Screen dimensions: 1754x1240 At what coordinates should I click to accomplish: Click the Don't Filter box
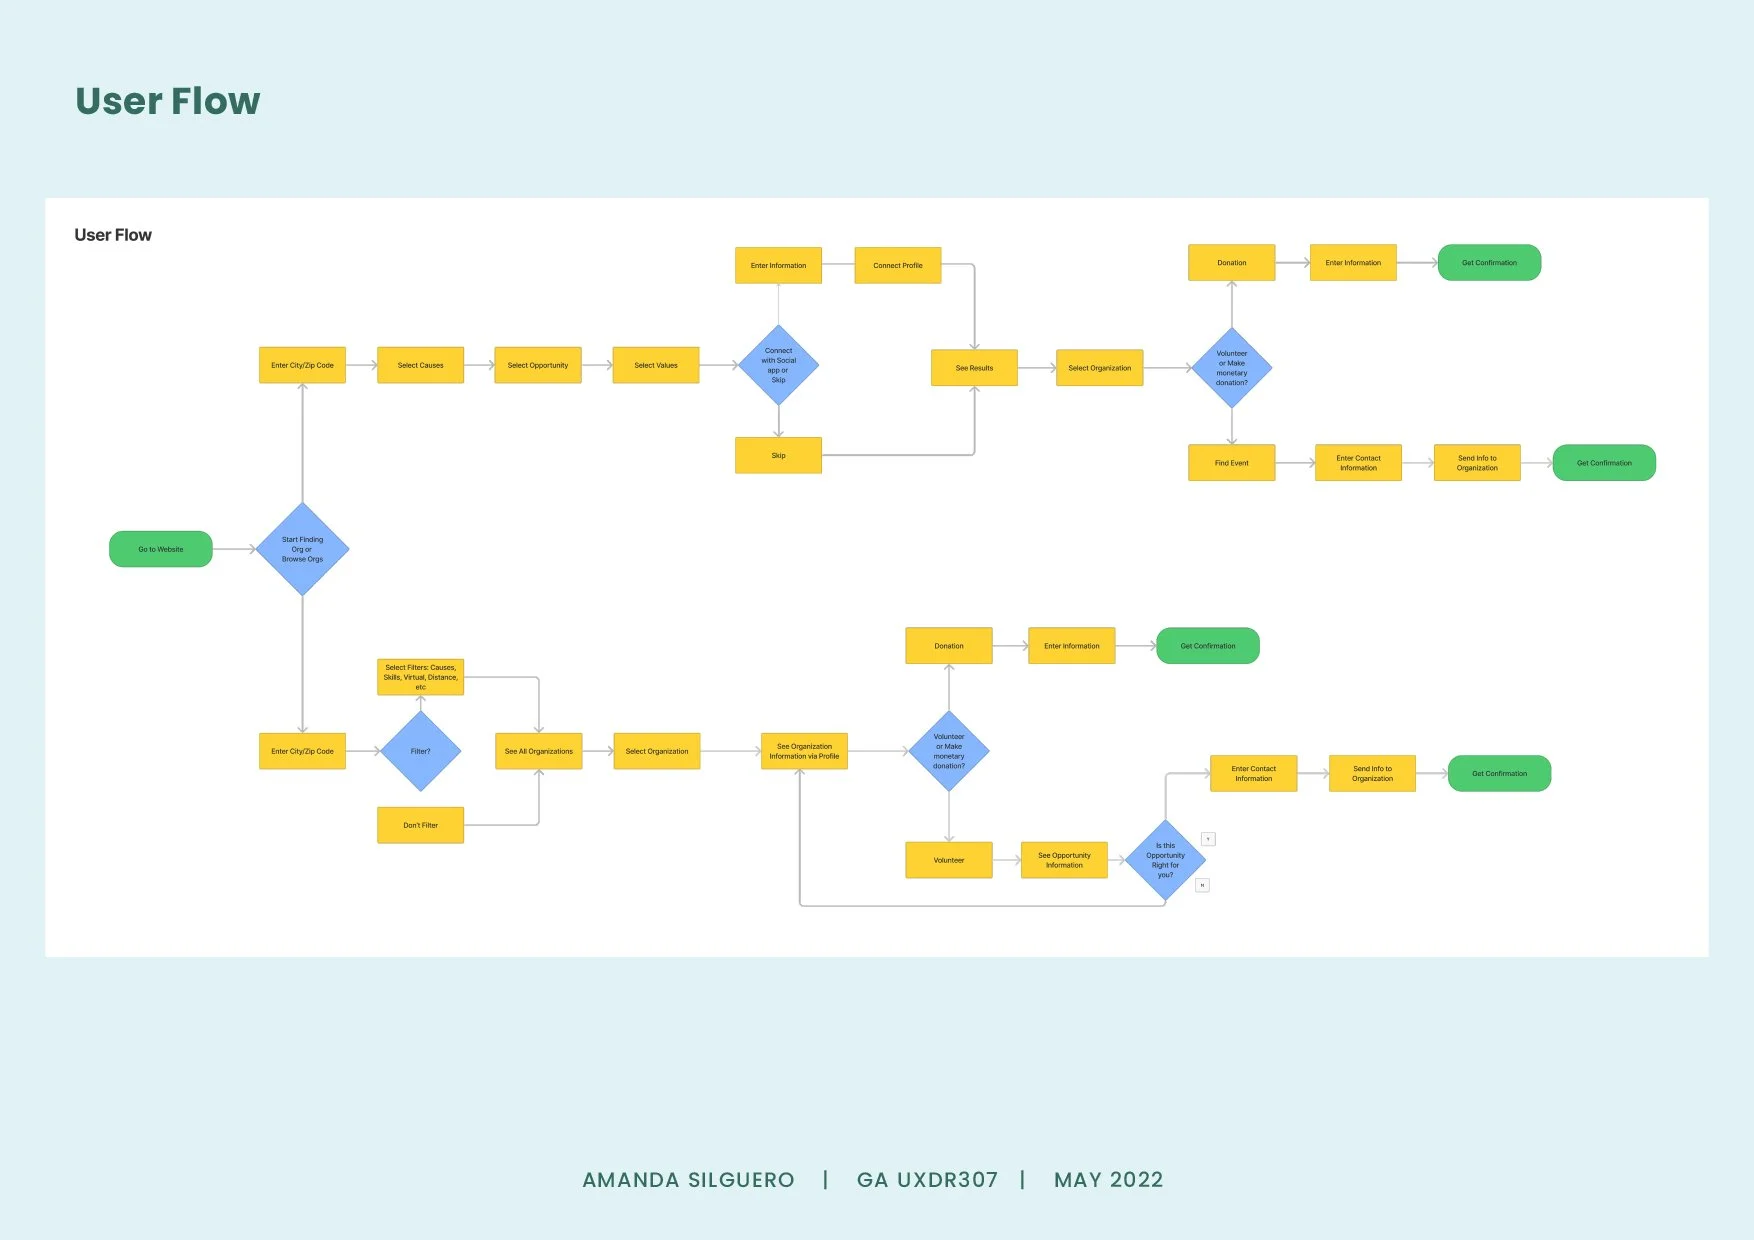pyautogui.click(x=420, y=825)
